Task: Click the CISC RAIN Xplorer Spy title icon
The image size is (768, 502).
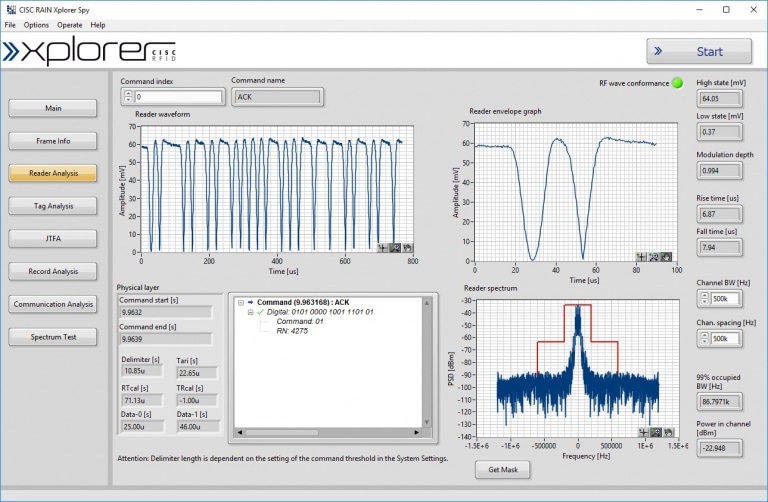Action: (11, 9)
